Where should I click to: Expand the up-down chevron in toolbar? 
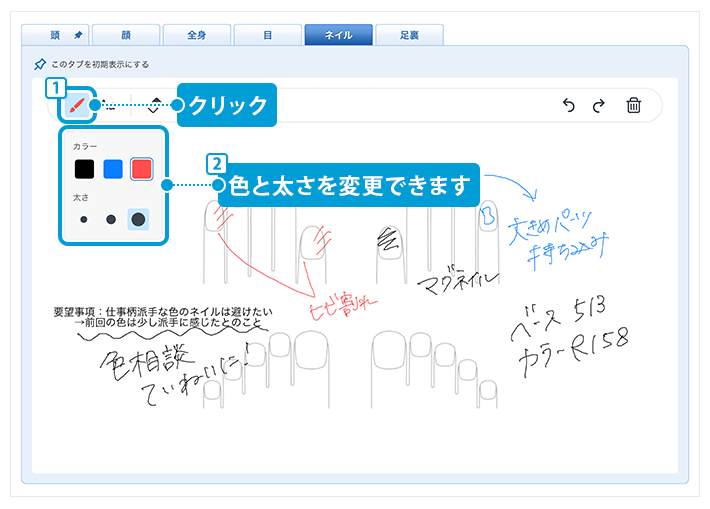[153, 106]
